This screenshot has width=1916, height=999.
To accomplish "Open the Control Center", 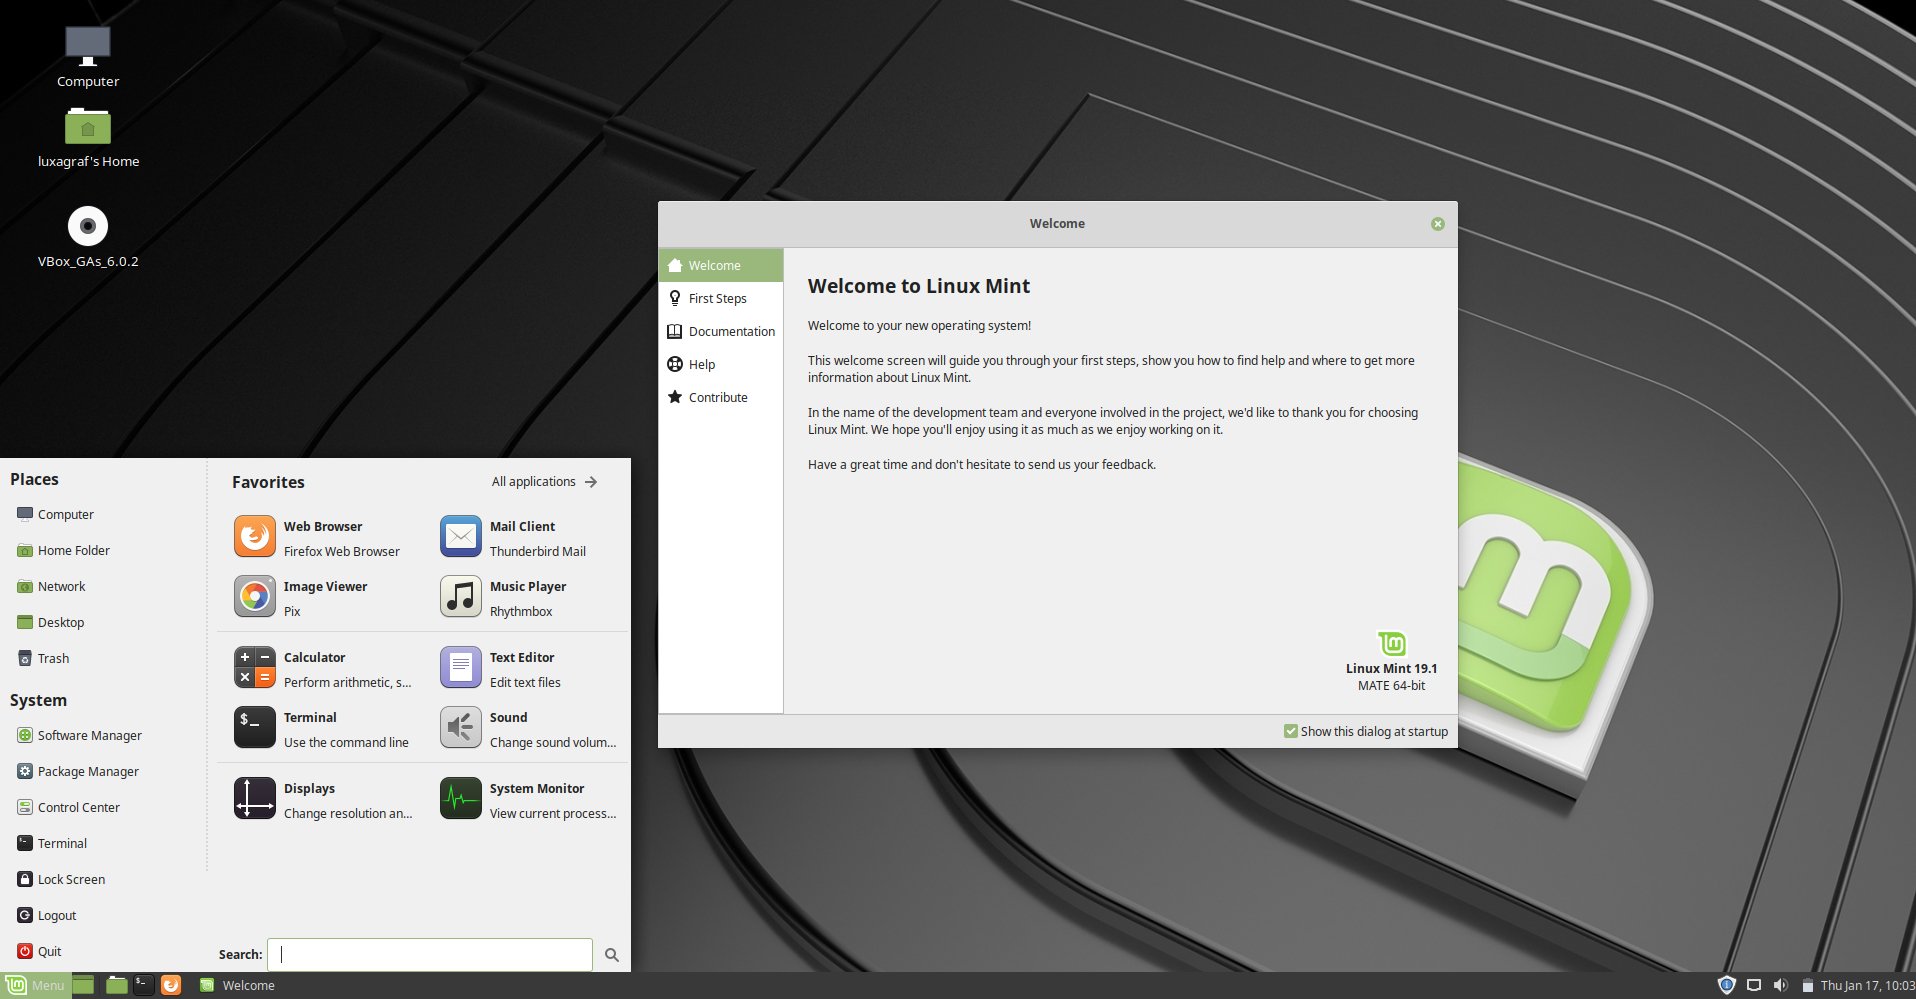I will click(x=79, y=807).
